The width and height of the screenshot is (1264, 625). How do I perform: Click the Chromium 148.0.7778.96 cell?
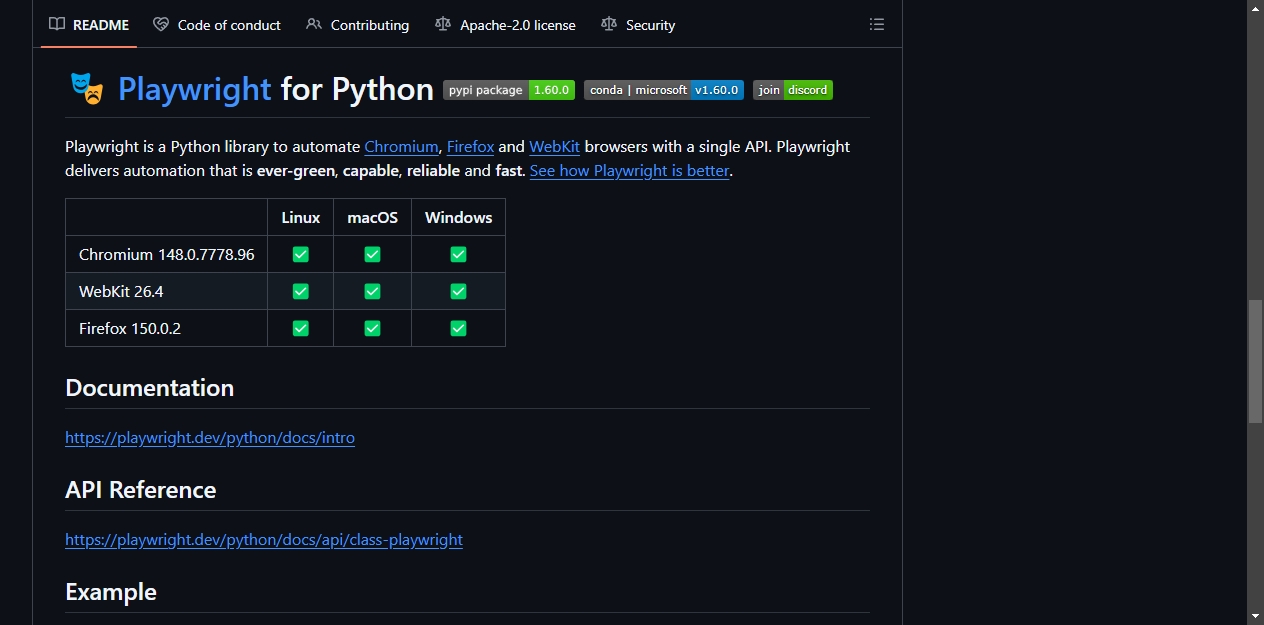(167, 254)
